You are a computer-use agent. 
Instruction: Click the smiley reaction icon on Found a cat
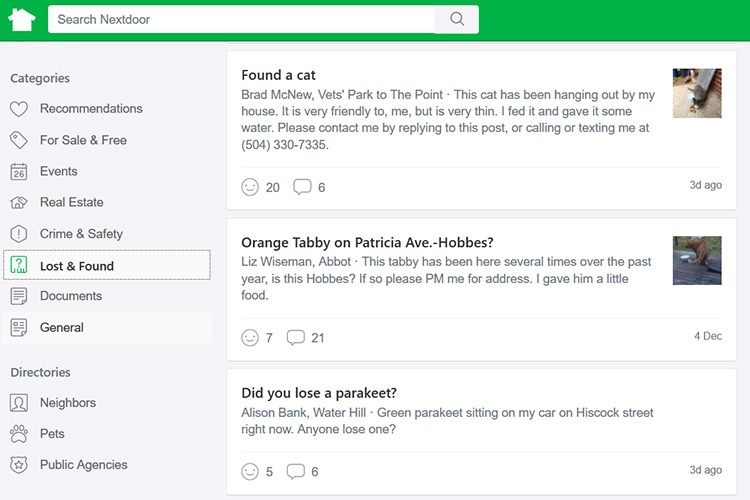(250, 187)
